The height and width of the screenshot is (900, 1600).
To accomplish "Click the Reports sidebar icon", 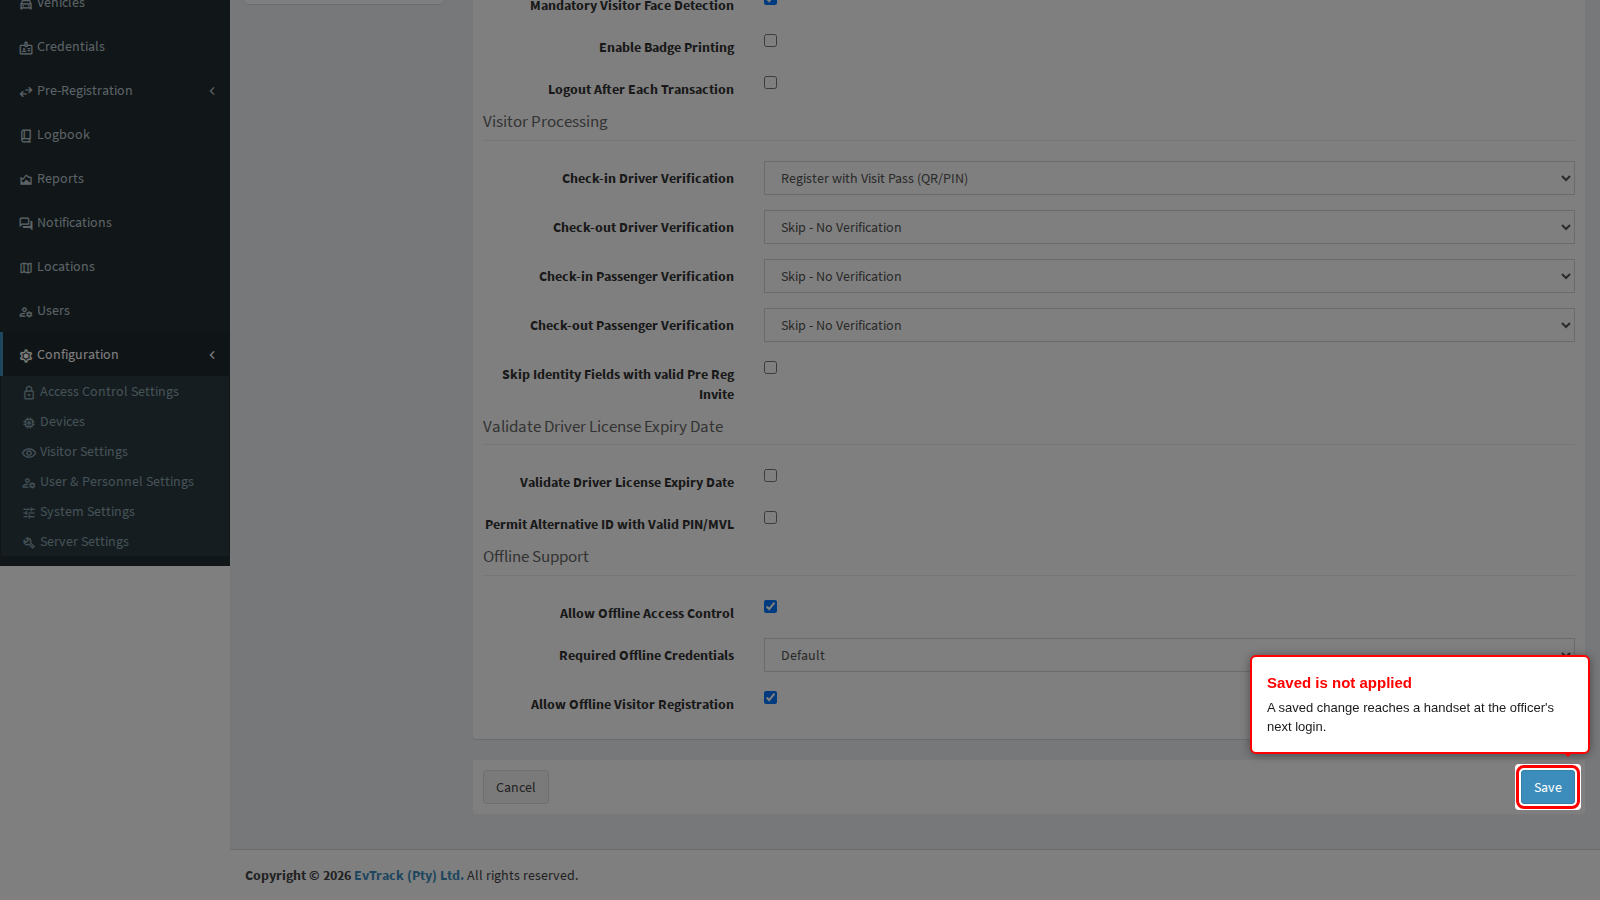I will (26, 180).
